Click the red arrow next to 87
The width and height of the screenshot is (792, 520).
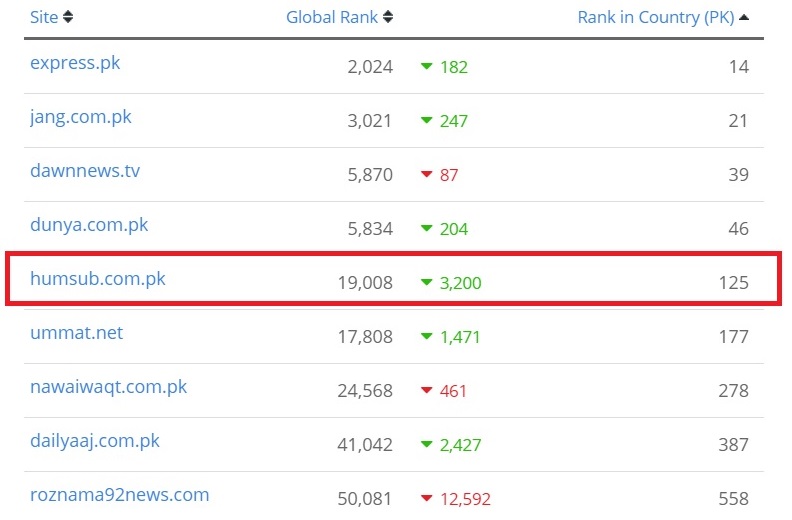click(427, 174)
